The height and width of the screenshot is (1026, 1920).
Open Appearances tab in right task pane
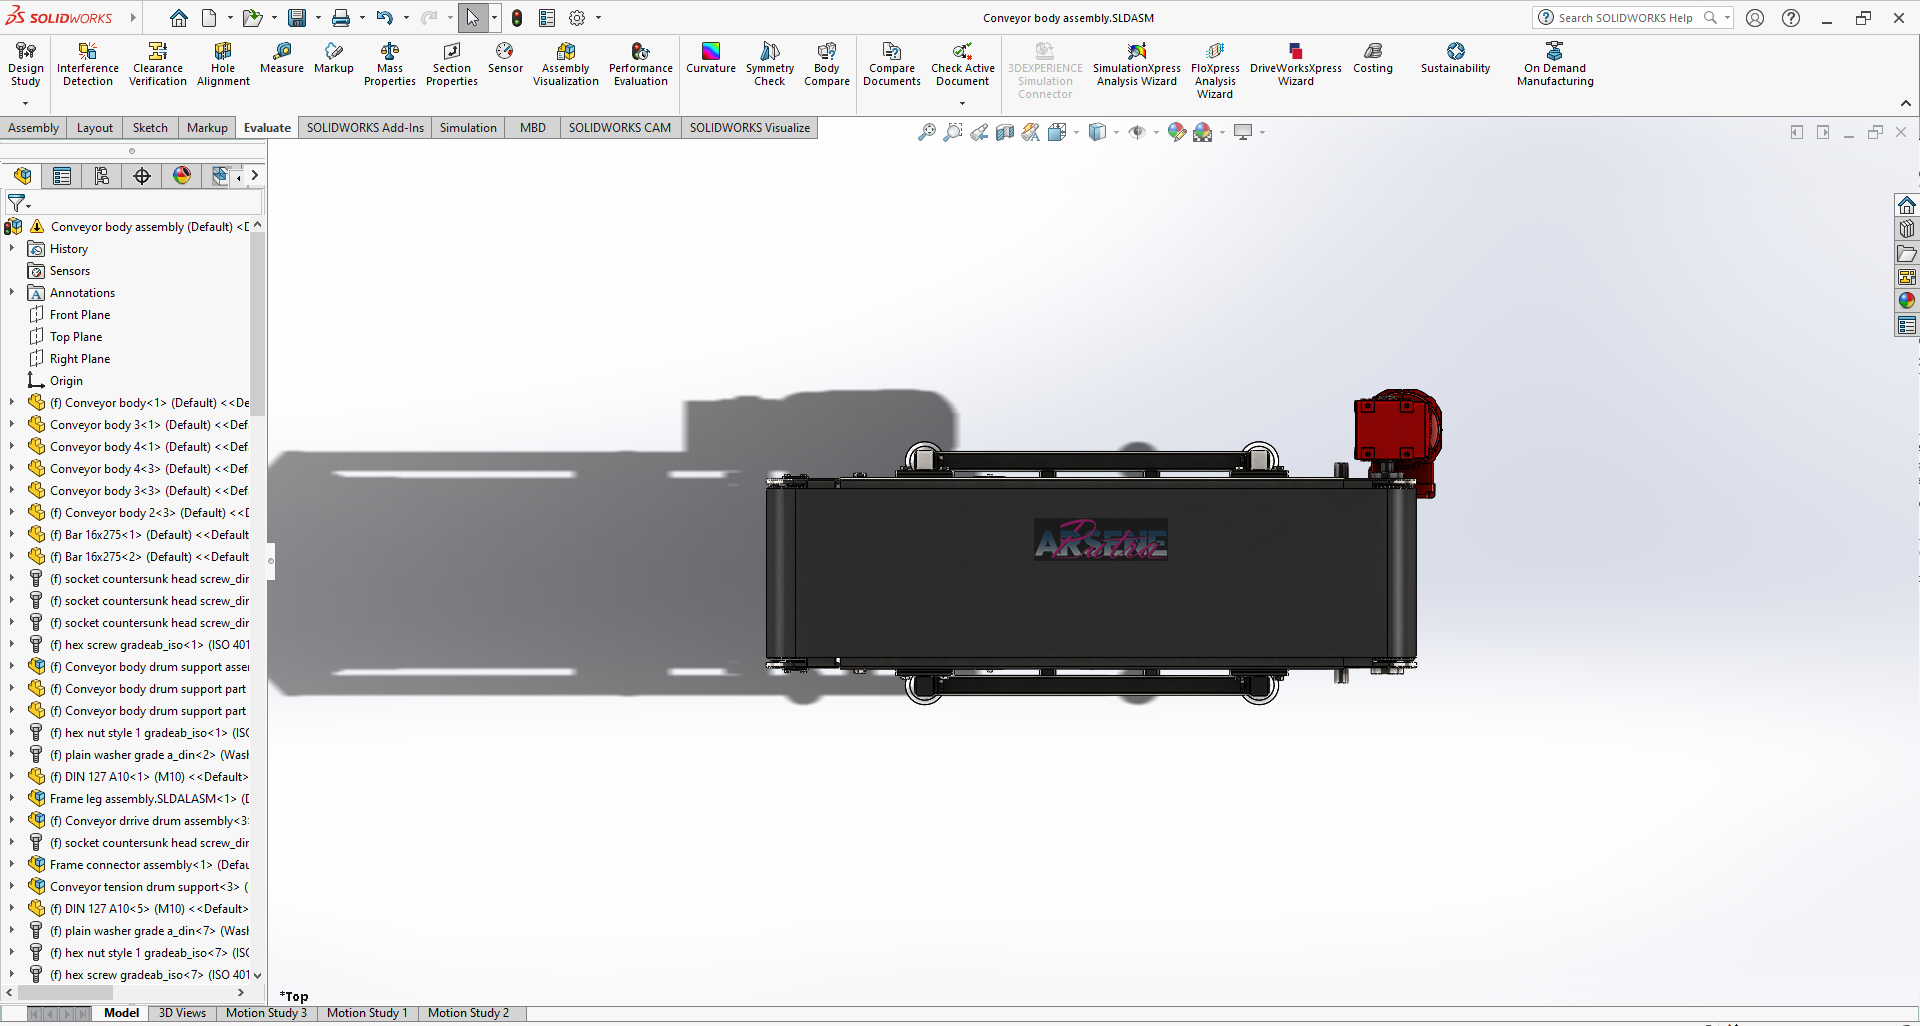1907,301
